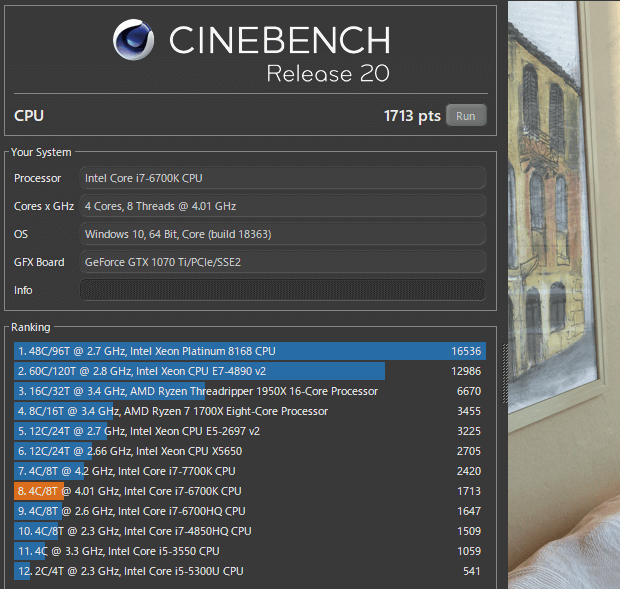Screen dimensions: 620x589
Task: Choose the Ryzen 7 1700X ranking row
Action: coord(249,411)
